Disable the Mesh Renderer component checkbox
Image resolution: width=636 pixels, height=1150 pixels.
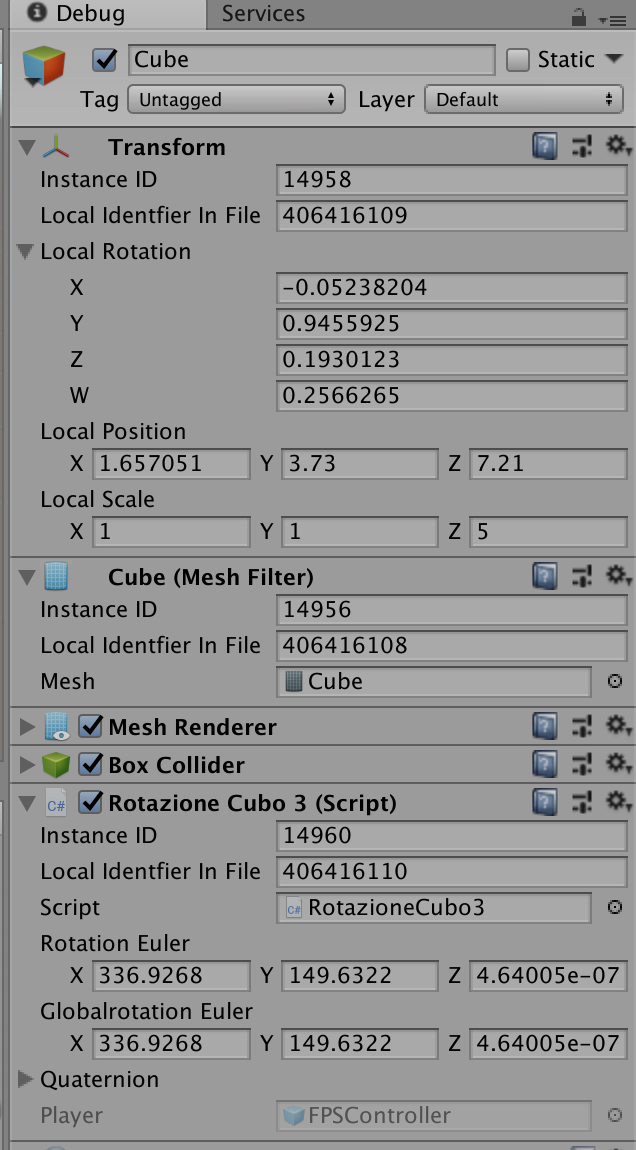(x=90, y=727)
